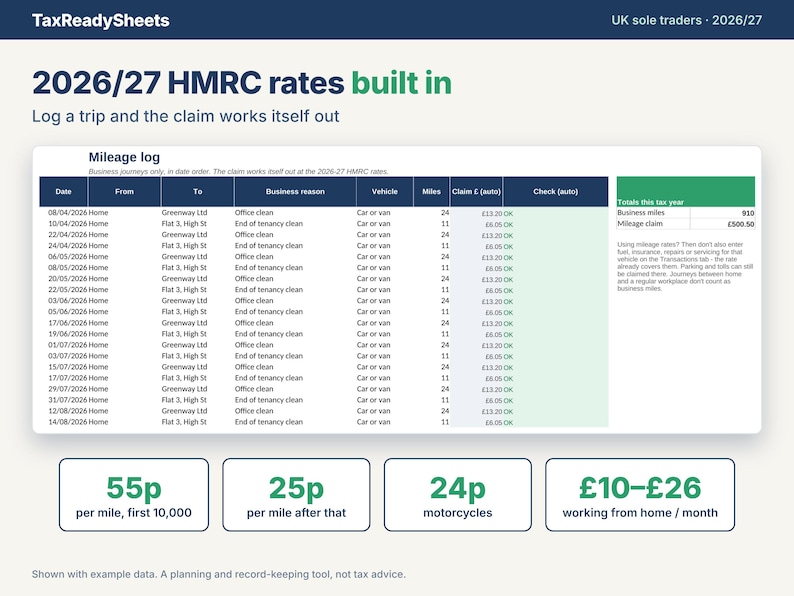Image resolution: width=794 pixels, height=596 pixels.
Task: Click the date cell 14/08/2026
Action: [67, 422]
